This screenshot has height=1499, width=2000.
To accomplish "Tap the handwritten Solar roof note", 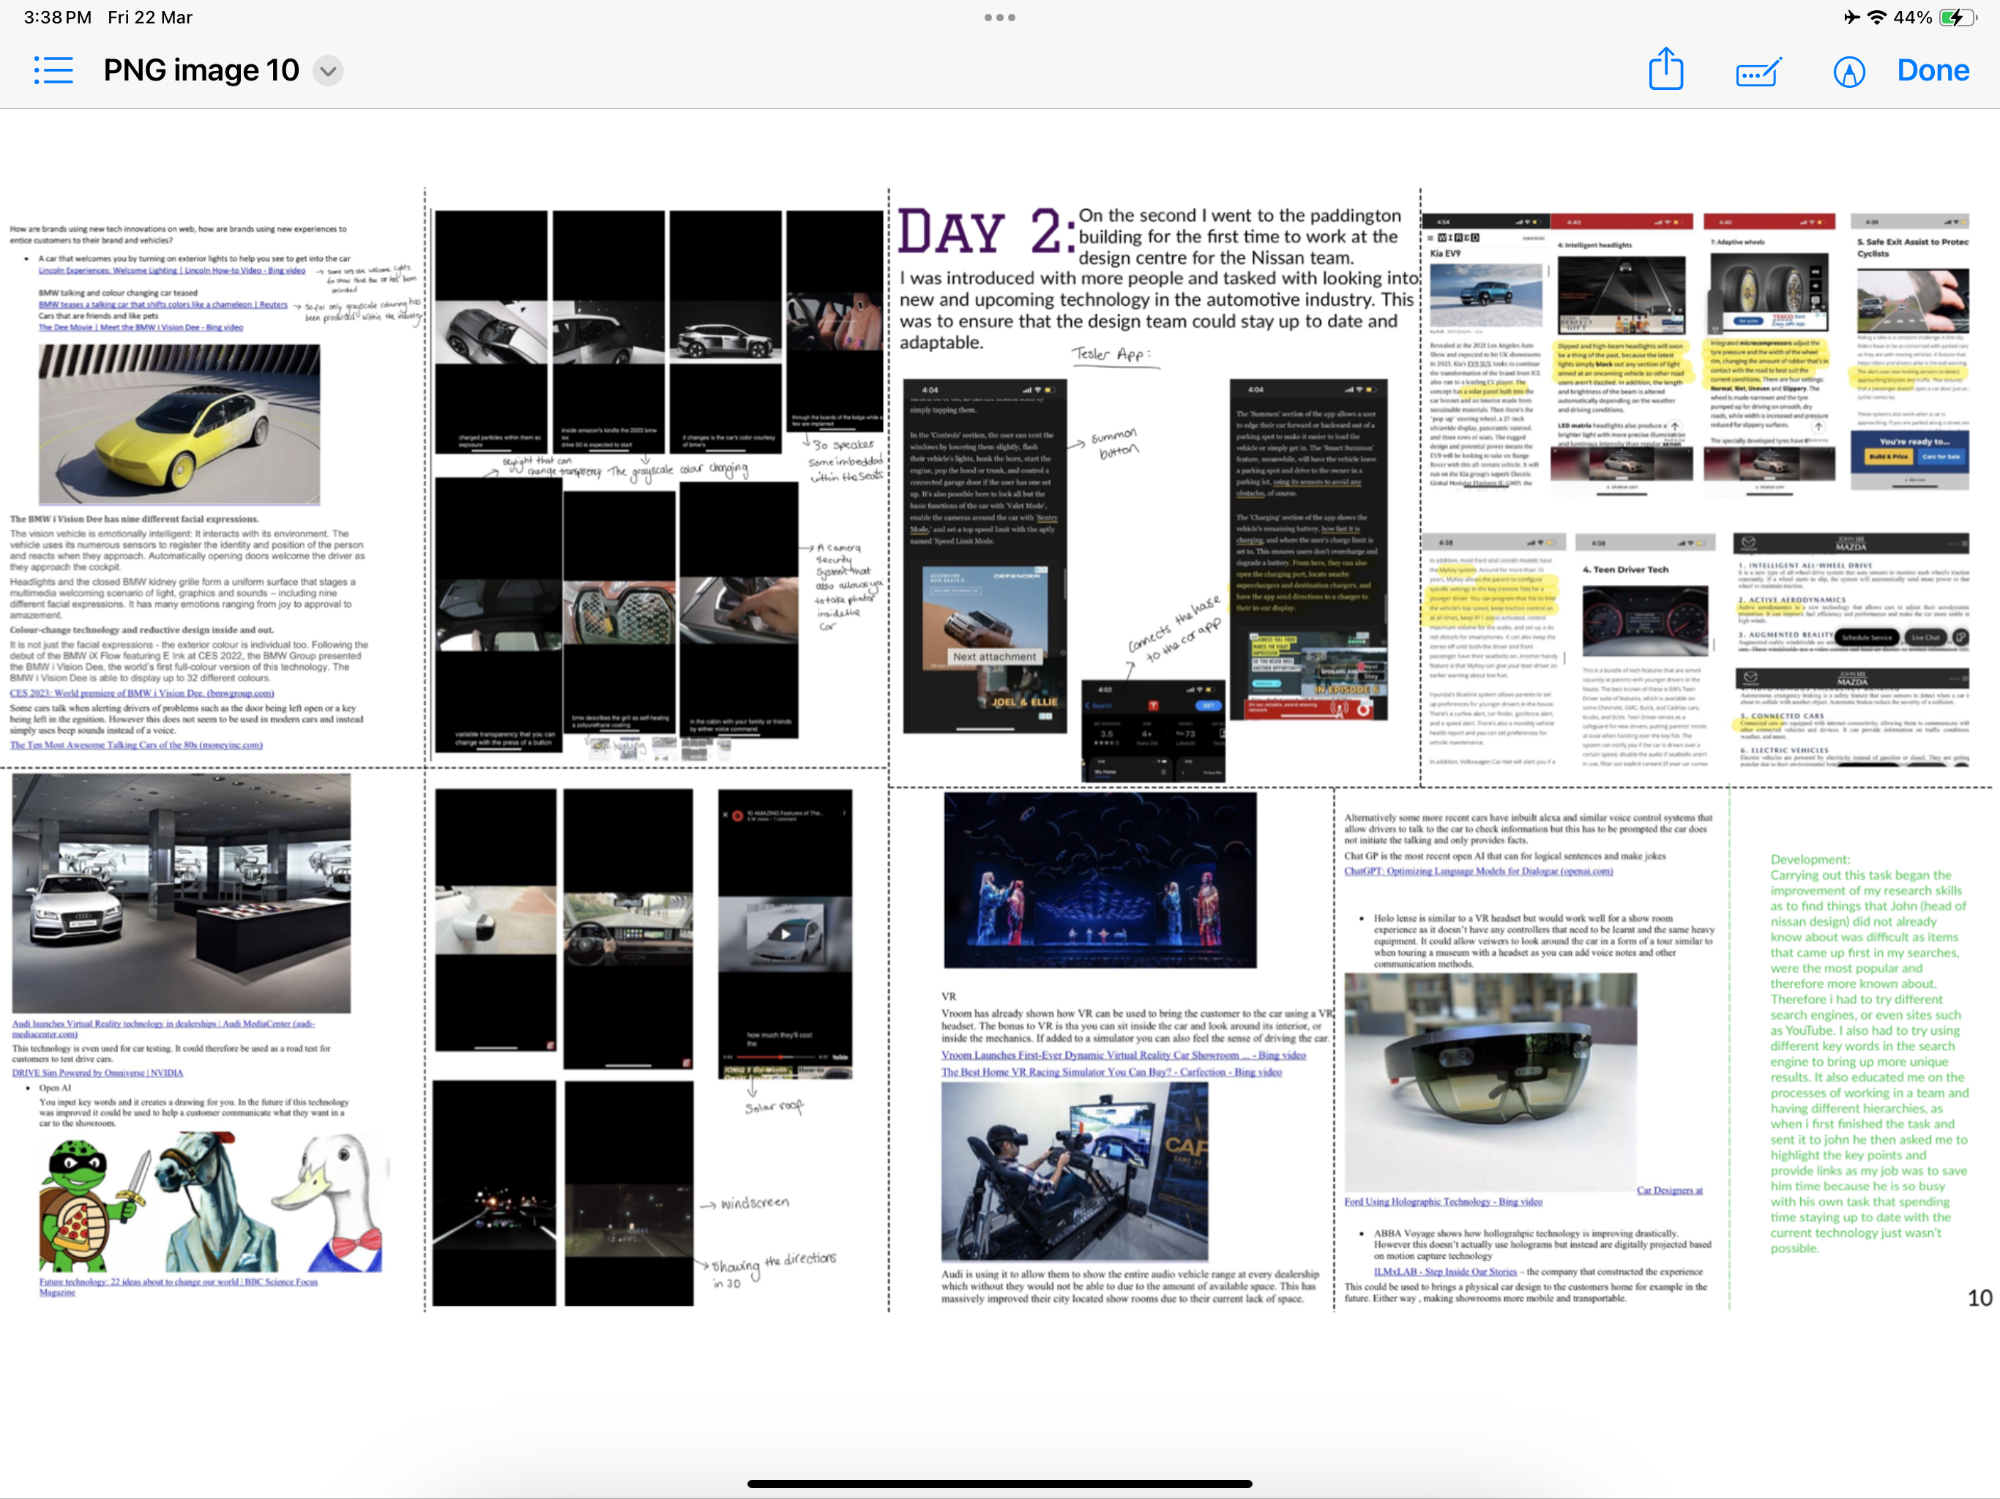I will tap(774, 1107).
